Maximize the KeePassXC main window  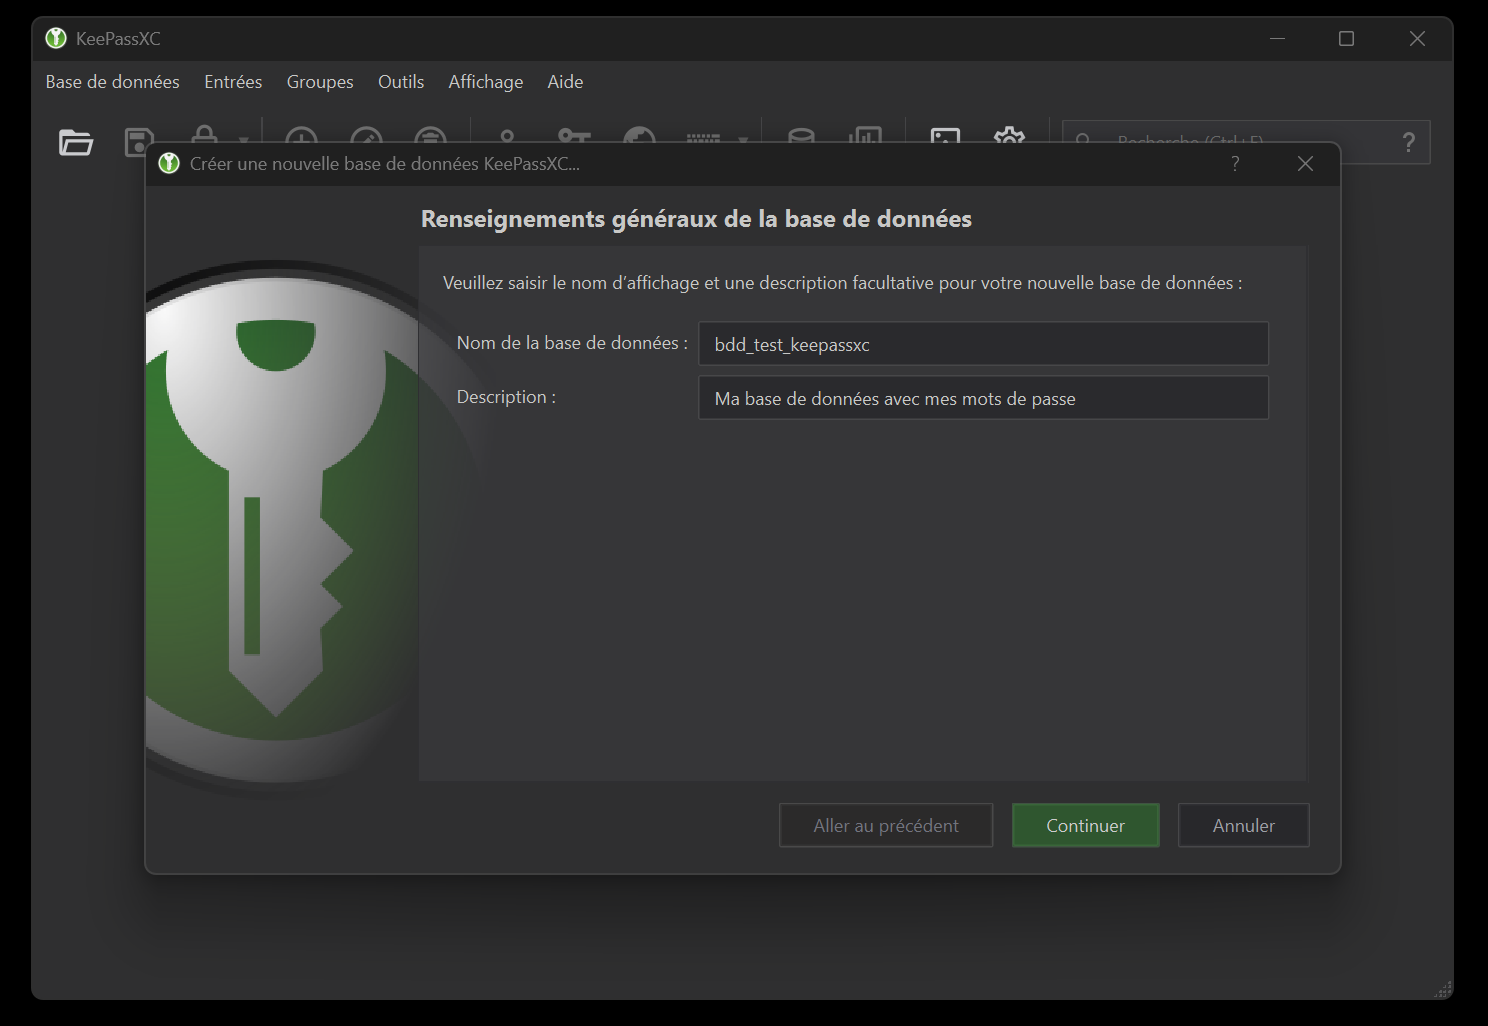tap(1346, 38)
